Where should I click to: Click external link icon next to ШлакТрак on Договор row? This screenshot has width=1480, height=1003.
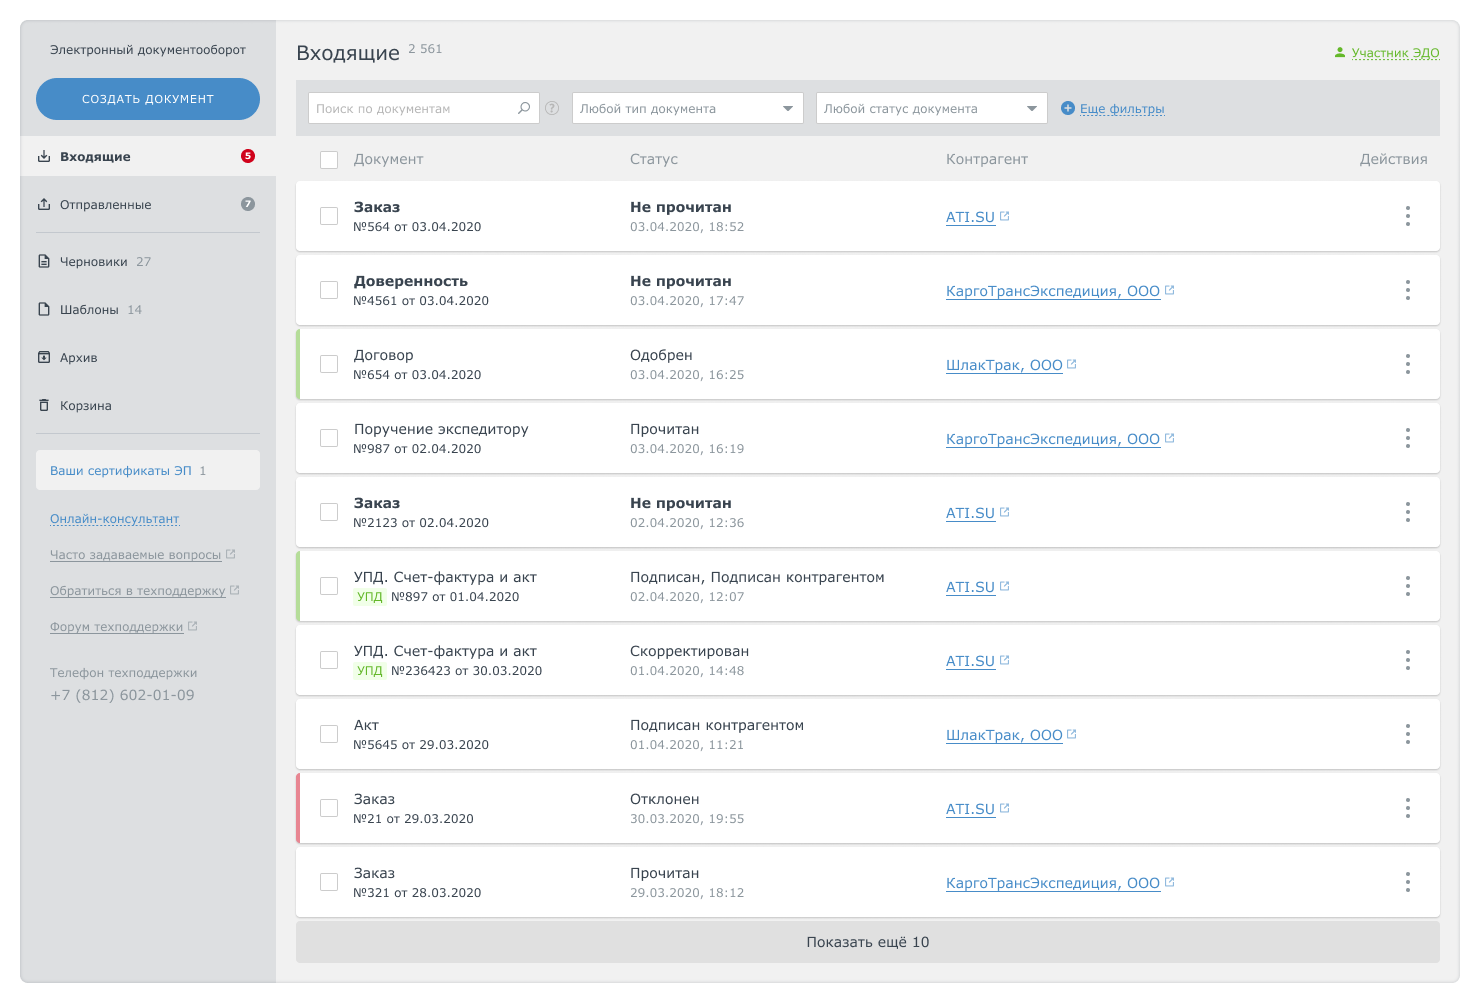[1072, 365]
